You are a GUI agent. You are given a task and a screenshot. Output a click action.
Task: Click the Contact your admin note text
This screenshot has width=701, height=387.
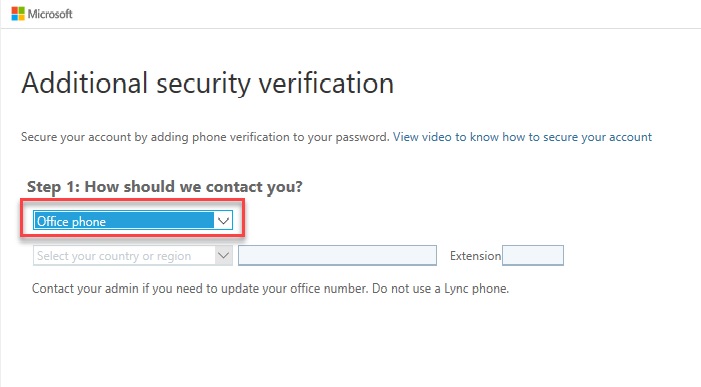pos(270,289)
